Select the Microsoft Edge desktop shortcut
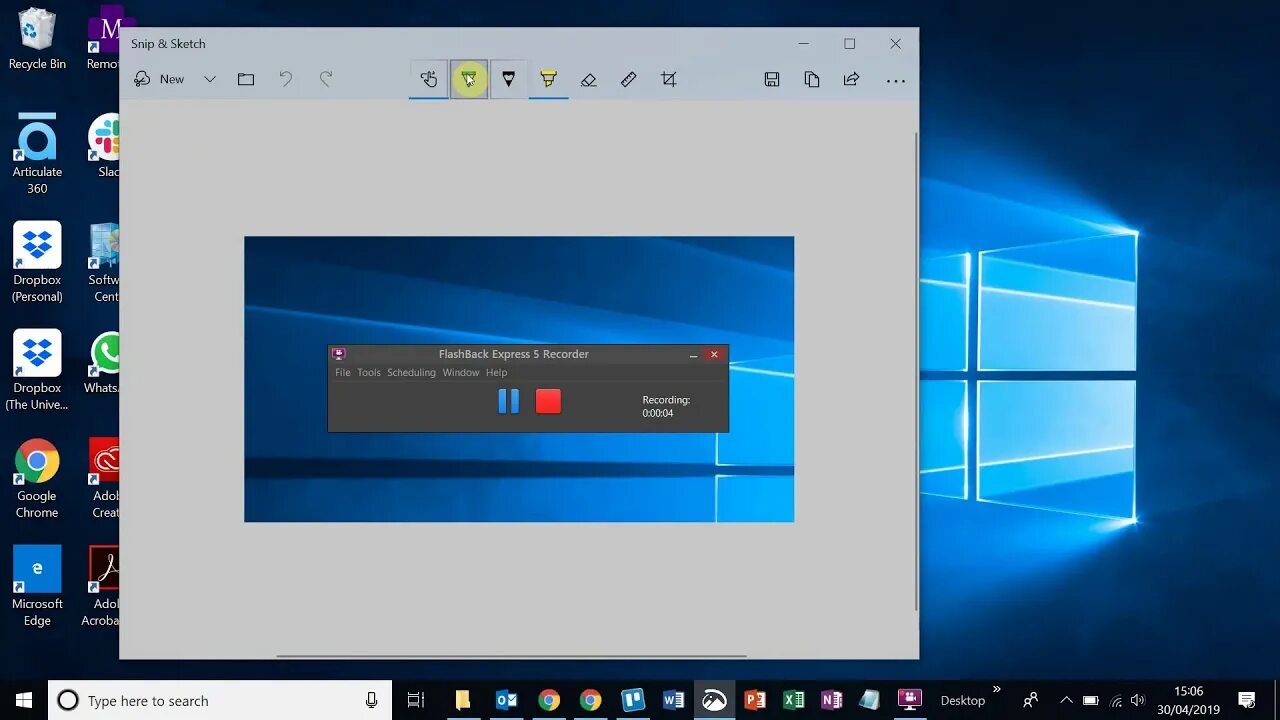Image resolution: width=1280 pixels, height=720 pixels. pyautogui.click(x=37, y=586)
